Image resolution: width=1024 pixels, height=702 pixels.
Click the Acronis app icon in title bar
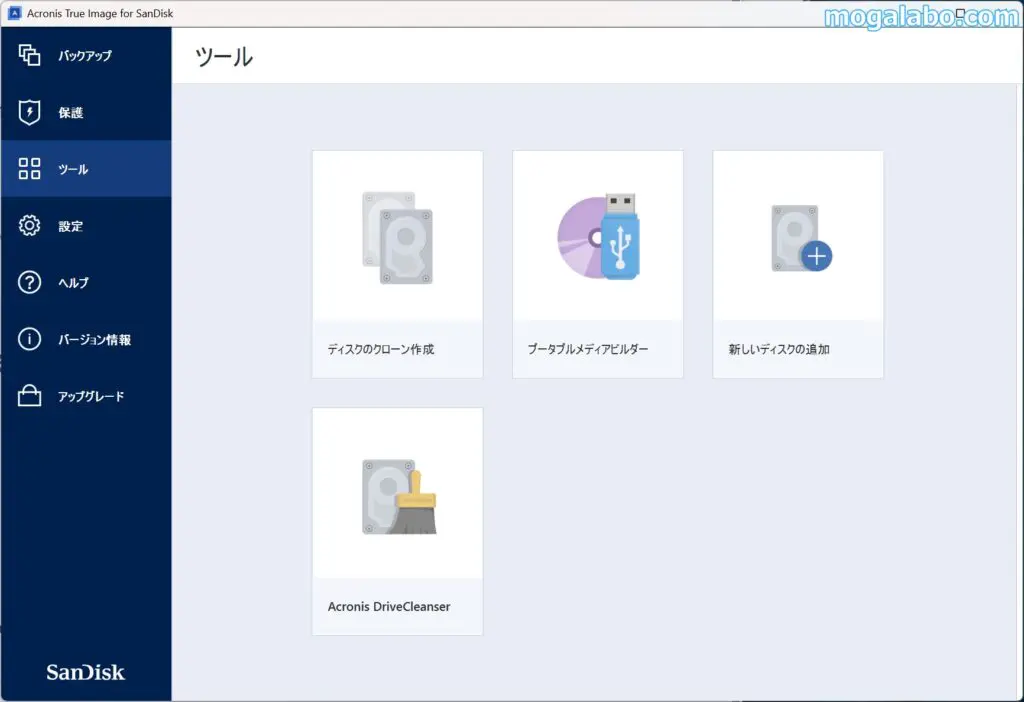(x=12, y=13)
